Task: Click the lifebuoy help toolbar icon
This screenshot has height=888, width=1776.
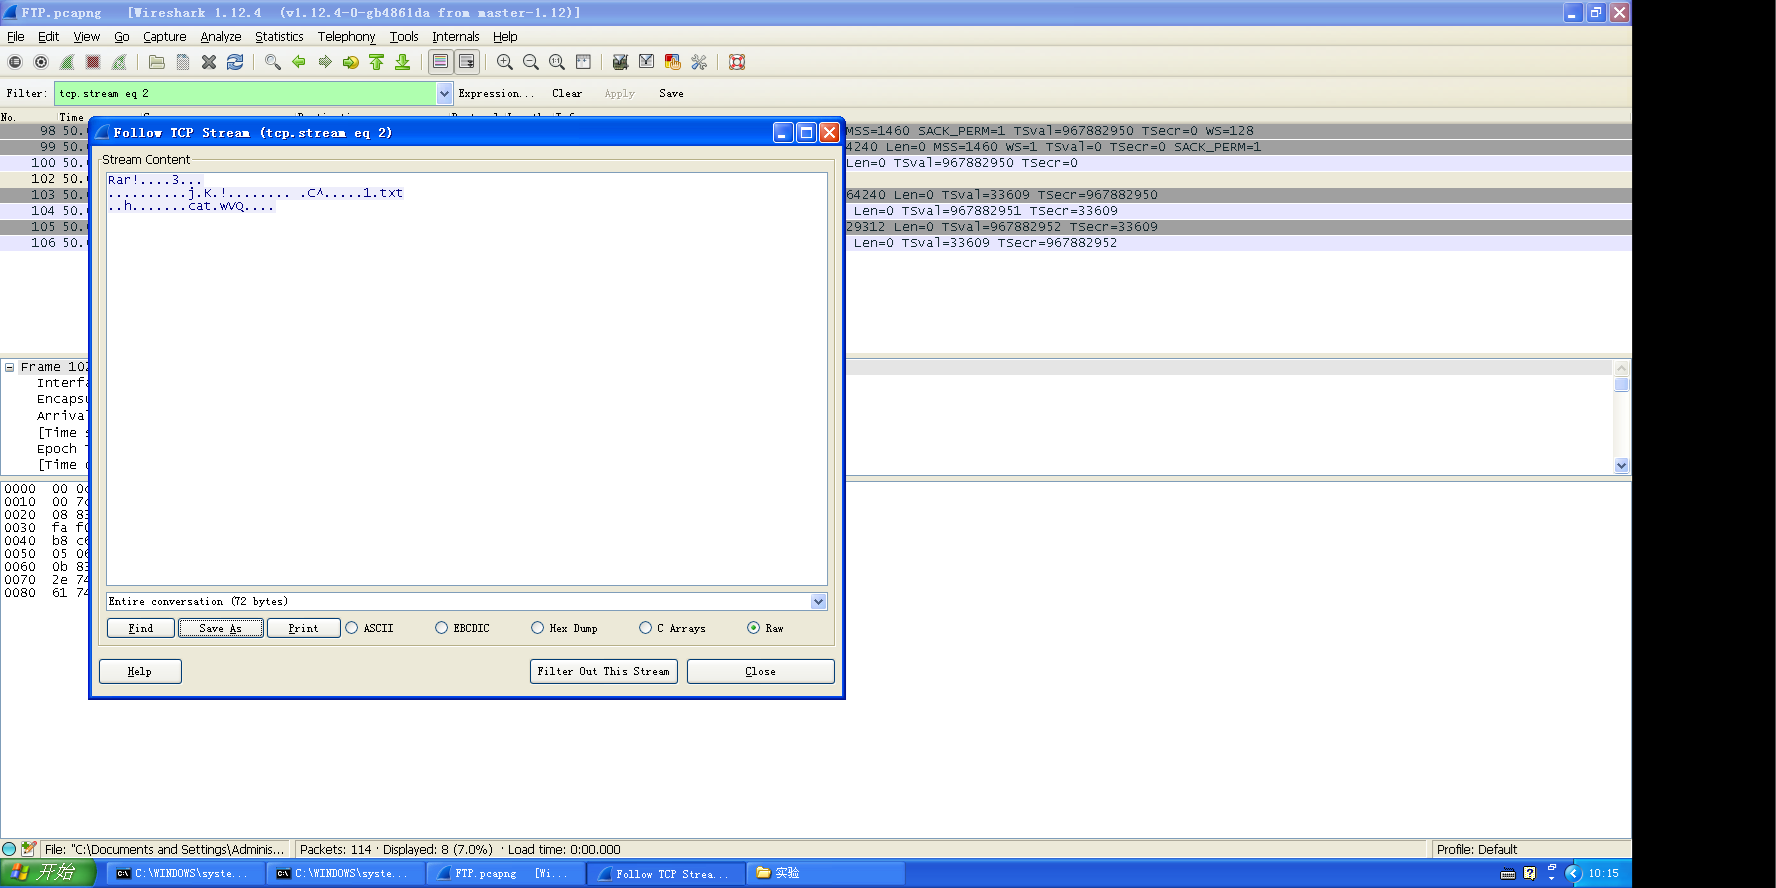Action: point(737,62)
